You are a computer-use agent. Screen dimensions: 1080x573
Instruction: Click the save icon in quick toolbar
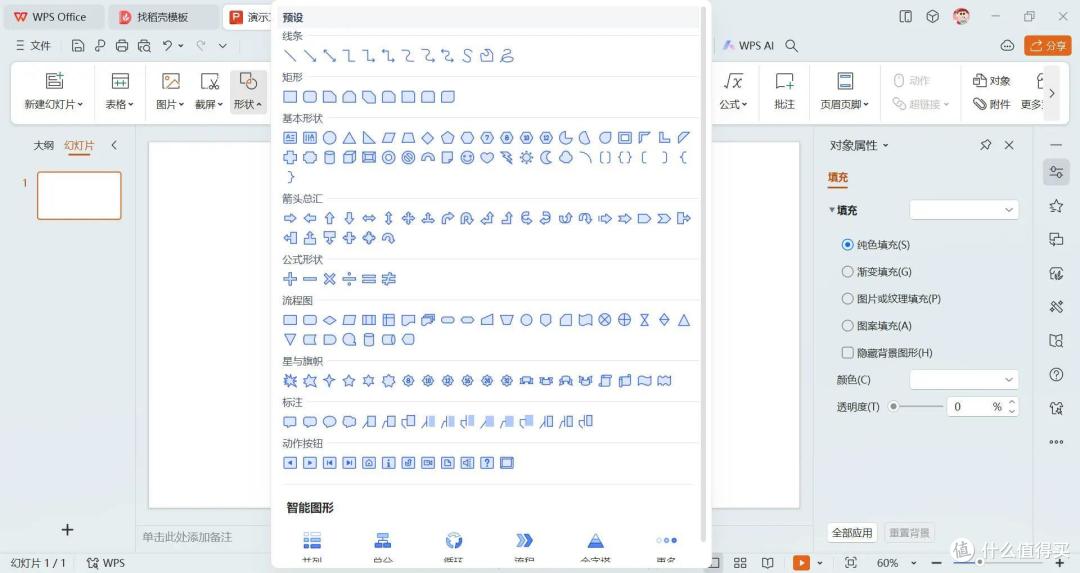(x=78, y=45)
